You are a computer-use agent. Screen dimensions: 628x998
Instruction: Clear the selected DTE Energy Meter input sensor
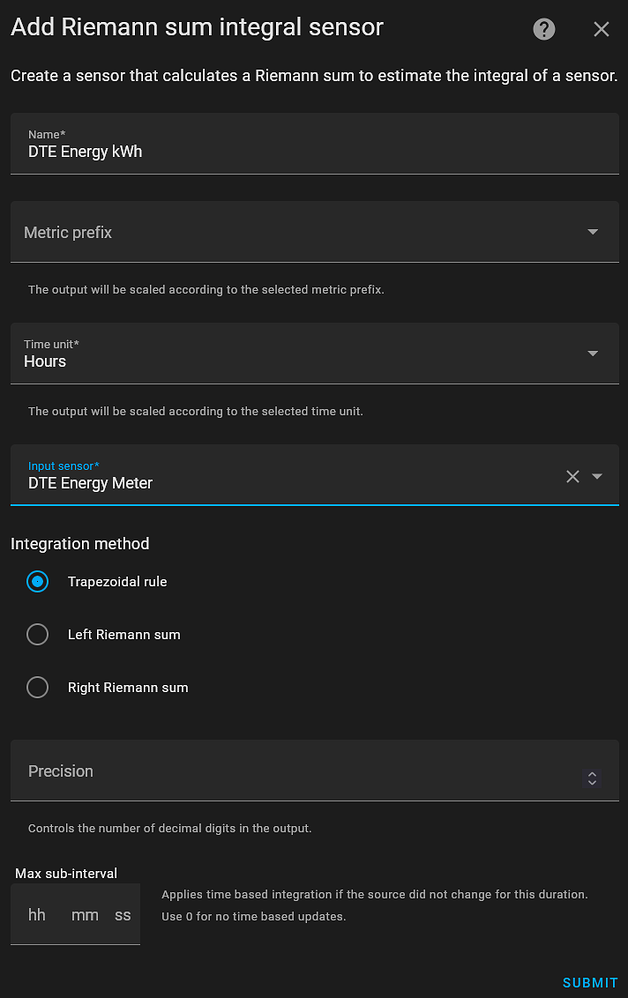click(570, 476)
